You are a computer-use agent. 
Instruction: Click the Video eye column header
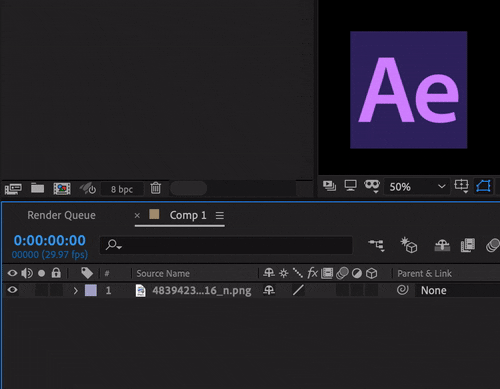[12, 273]
